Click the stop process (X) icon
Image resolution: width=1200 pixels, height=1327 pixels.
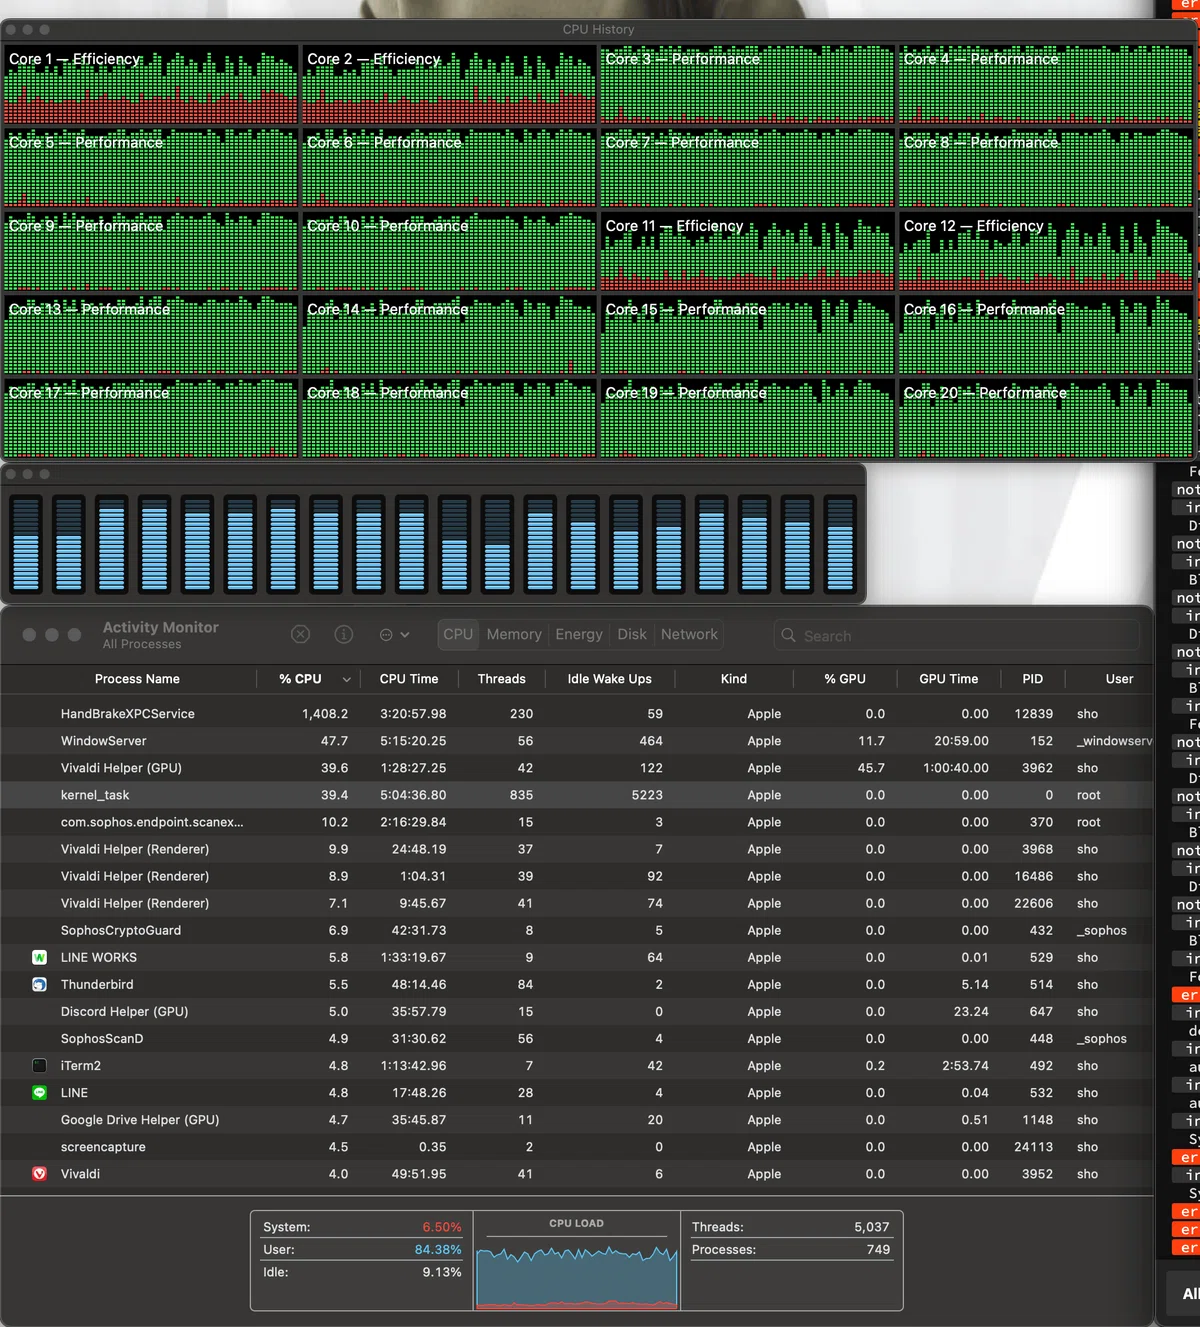point(300,634)
